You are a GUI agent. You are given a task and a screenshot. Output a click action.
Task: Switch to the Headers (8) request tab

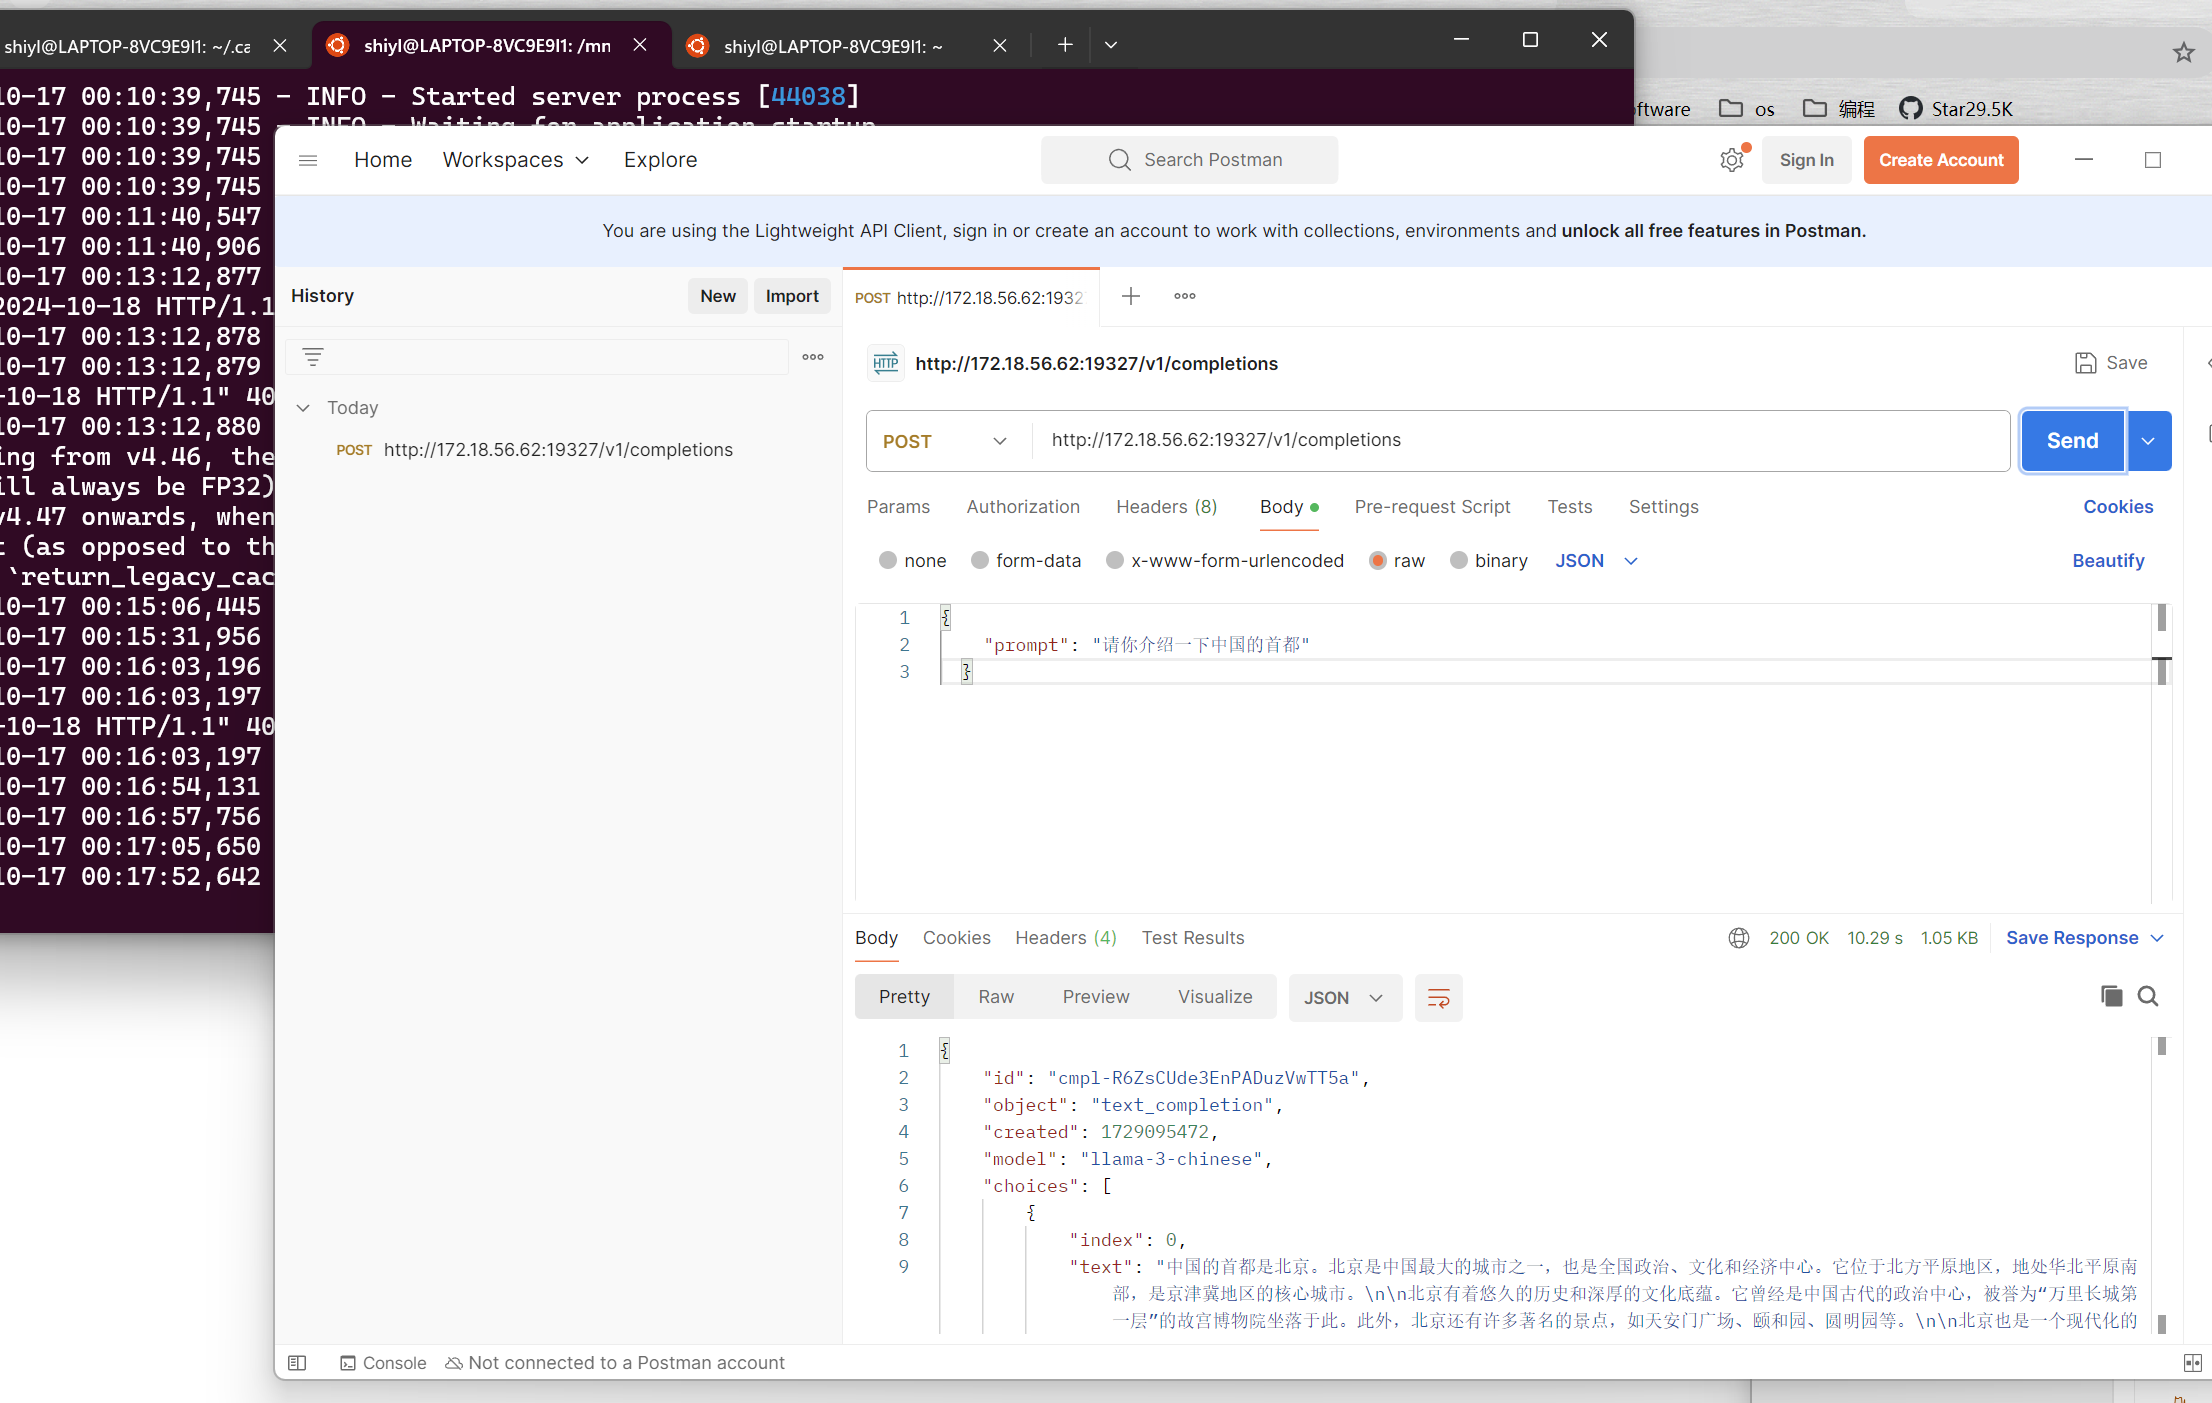1166,507
